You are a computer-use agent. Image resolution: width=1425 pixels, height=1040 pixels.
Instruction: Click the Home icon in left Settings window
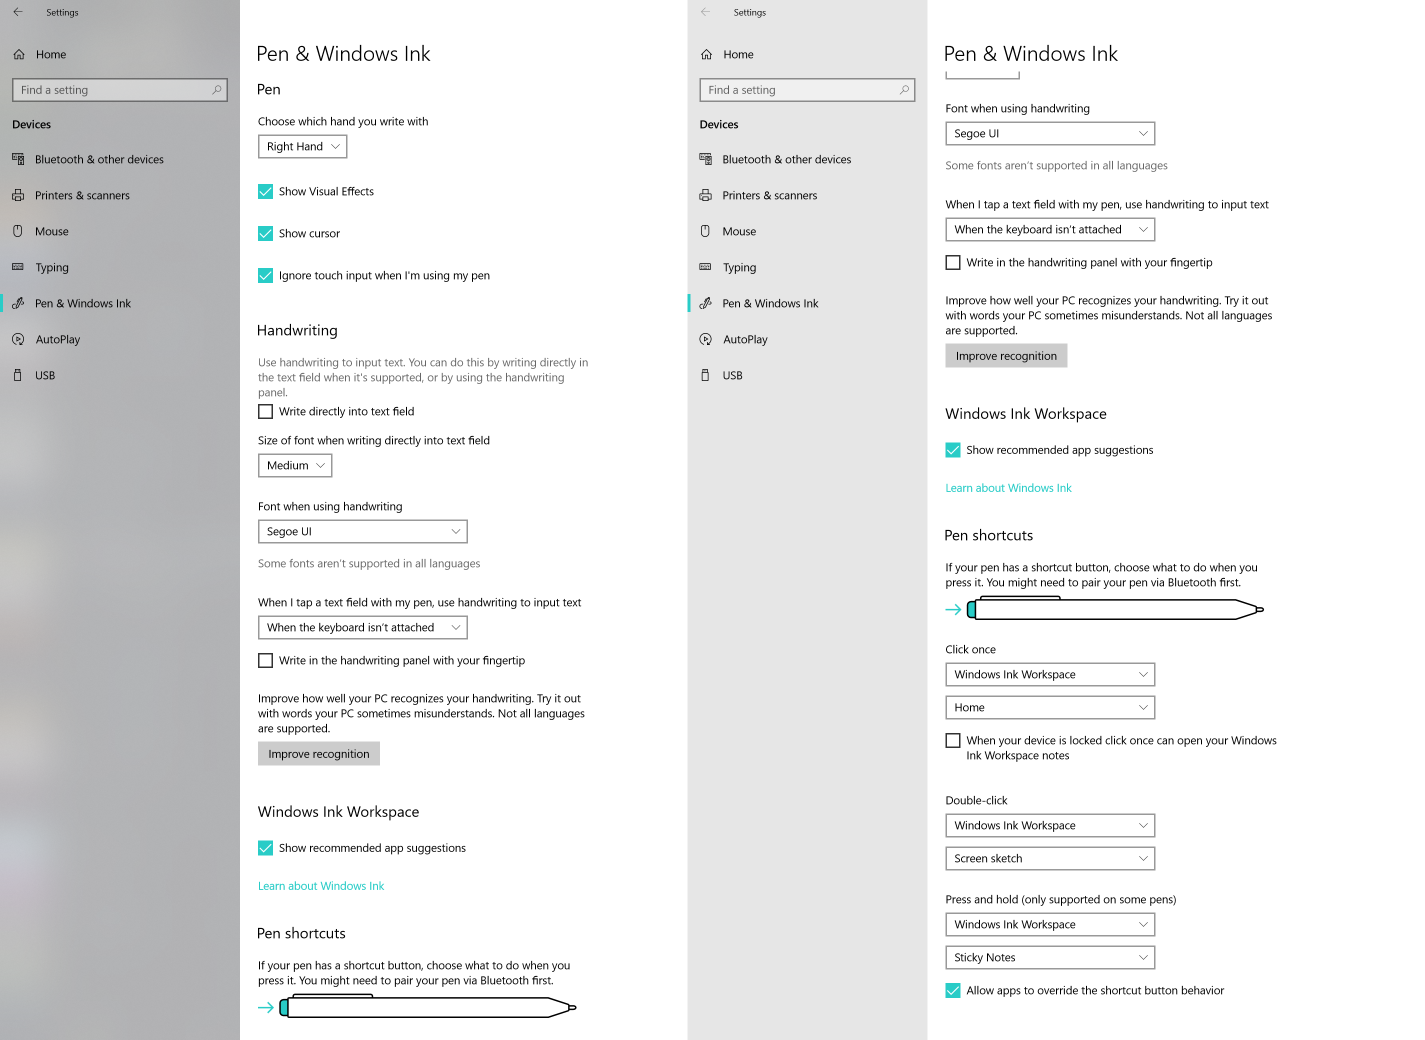pyautogui.click(x=19, y=55)
